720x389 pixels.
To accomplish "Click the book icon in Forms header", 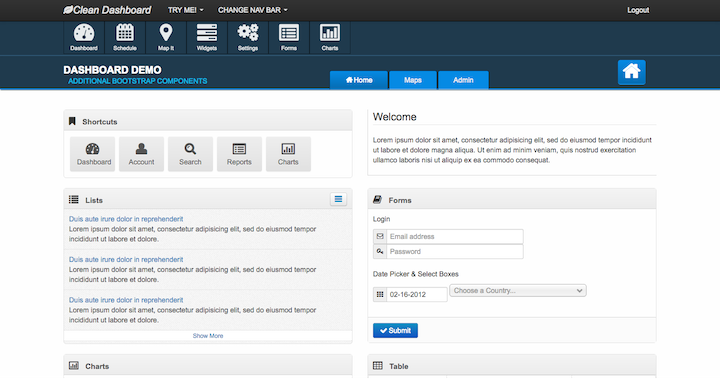I will point(377,199).
